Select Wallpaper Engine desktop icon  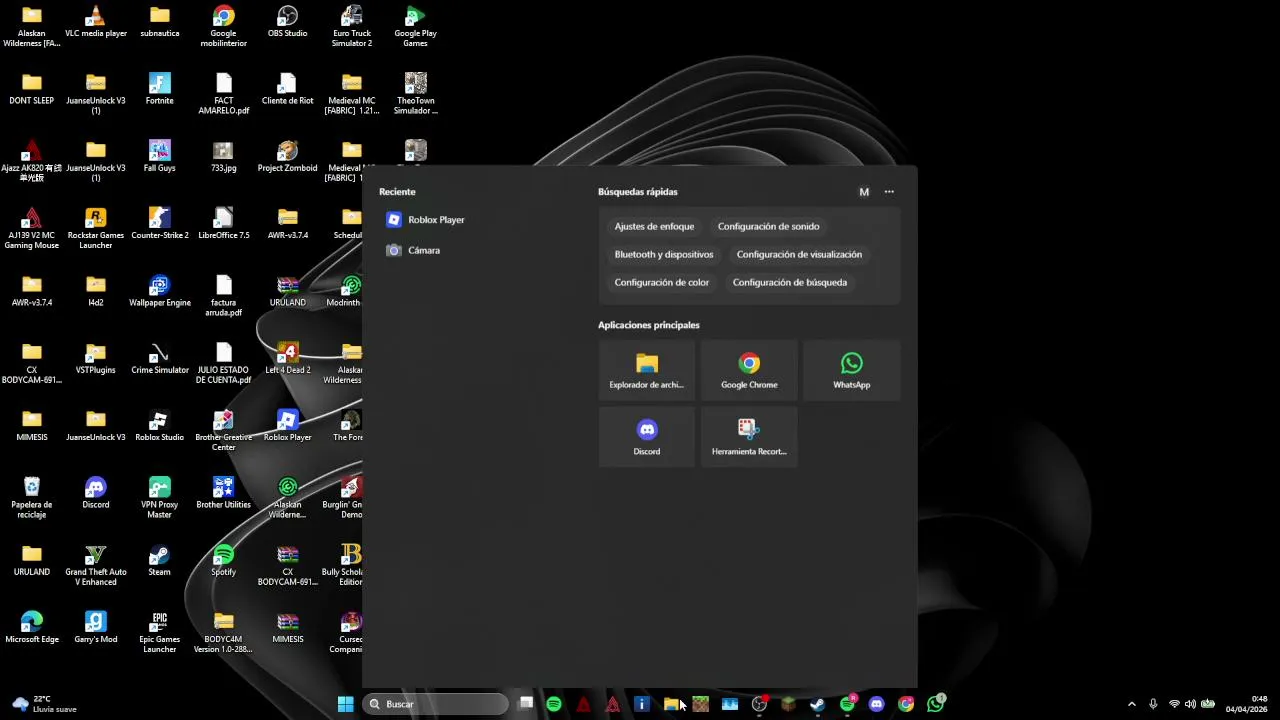(x=160, y=291)
